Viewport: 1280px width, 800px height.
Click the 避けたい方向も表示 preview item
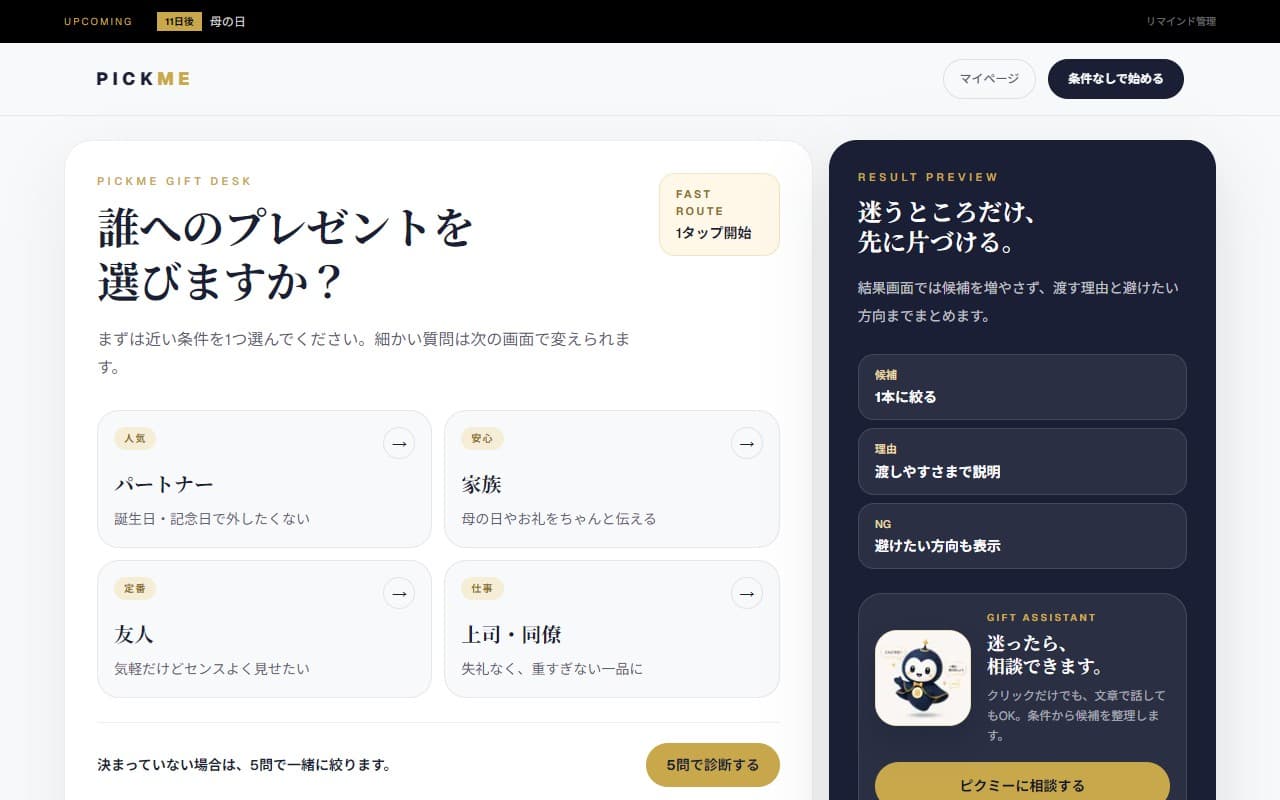[1022, 536]
